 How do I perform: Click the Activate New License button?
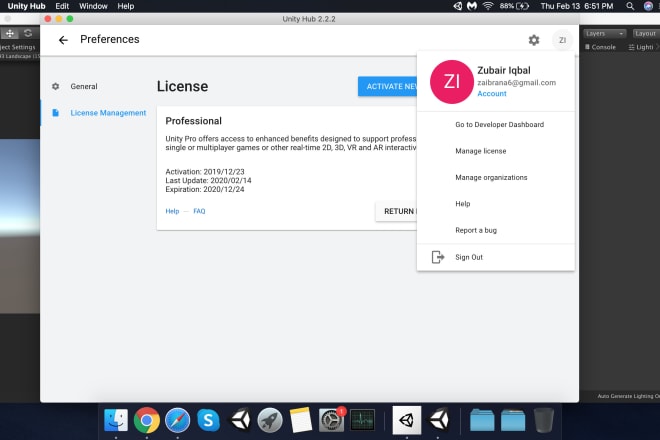(x=388, y=86)
